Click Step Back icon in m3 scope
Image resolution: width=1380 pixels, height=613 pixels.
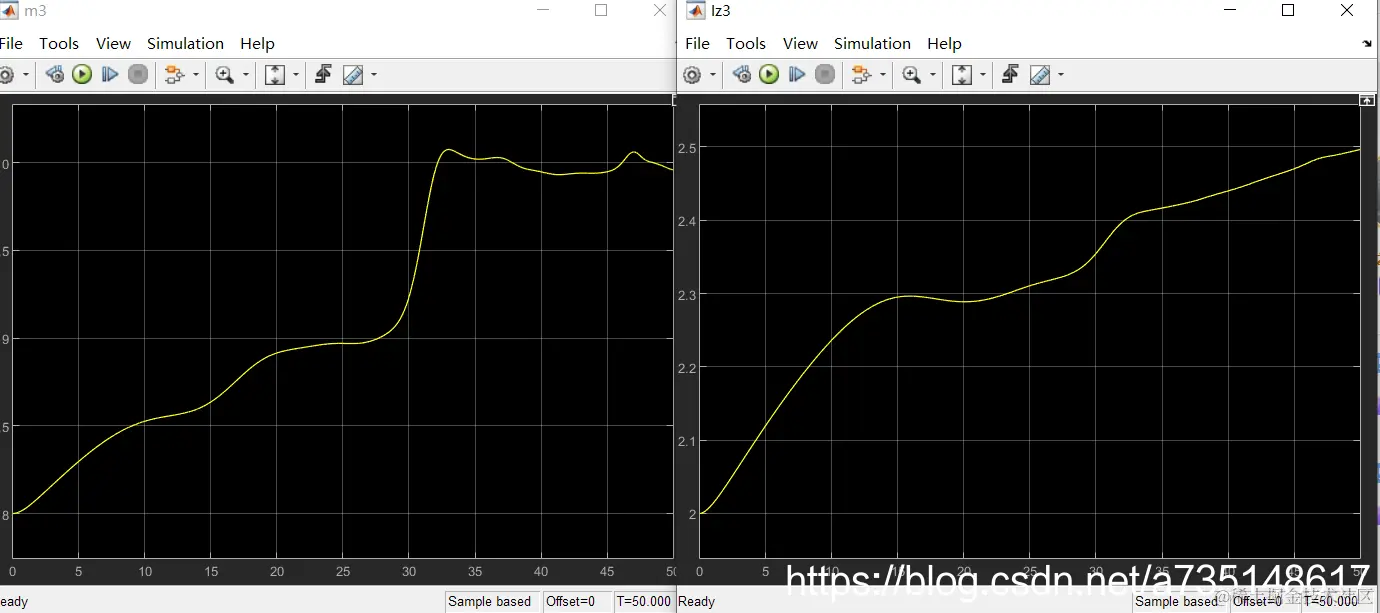(x=55, y=74)
